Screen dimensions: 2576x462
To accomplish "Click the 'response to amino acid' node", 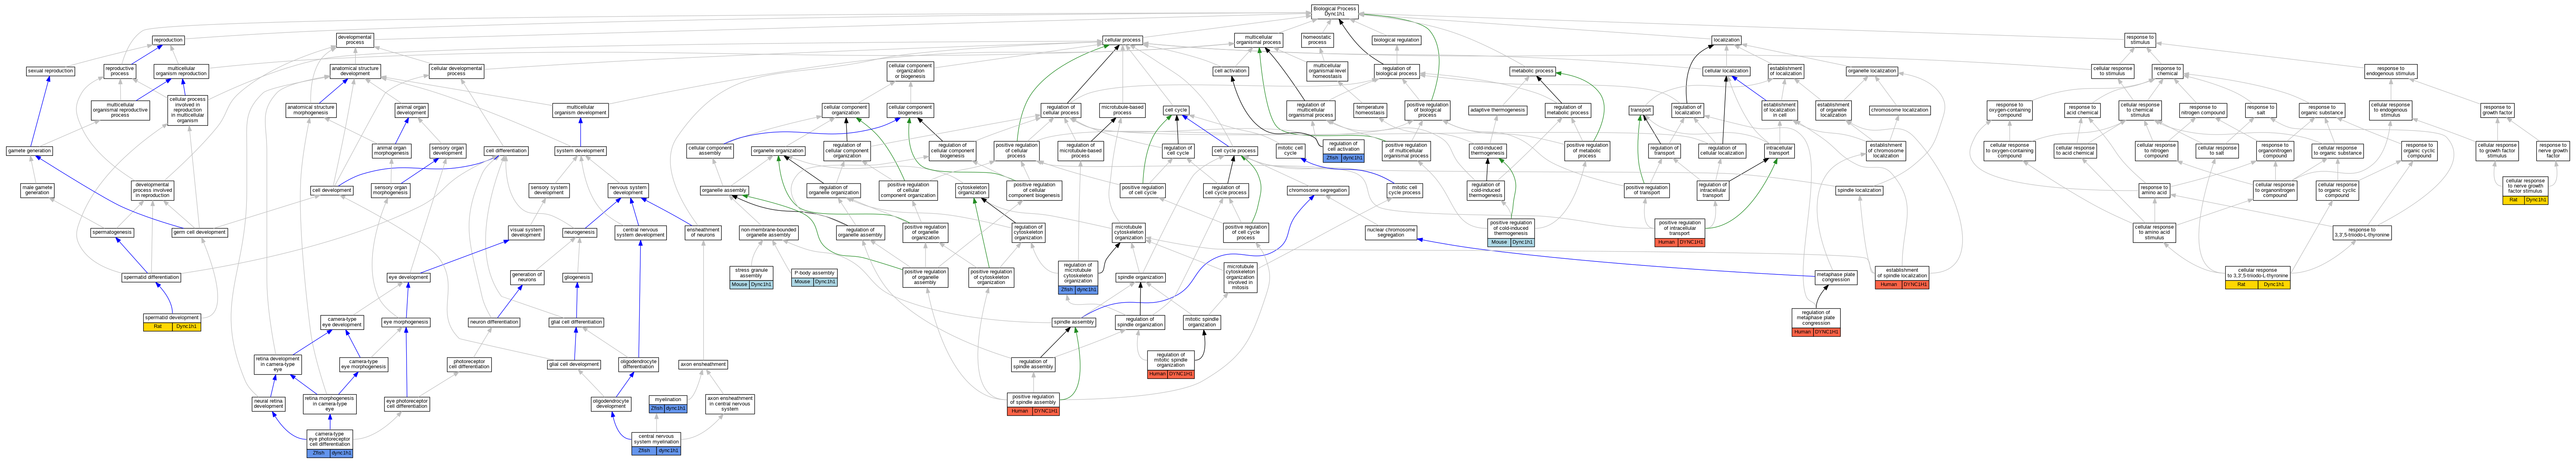I will [2154, 190].
